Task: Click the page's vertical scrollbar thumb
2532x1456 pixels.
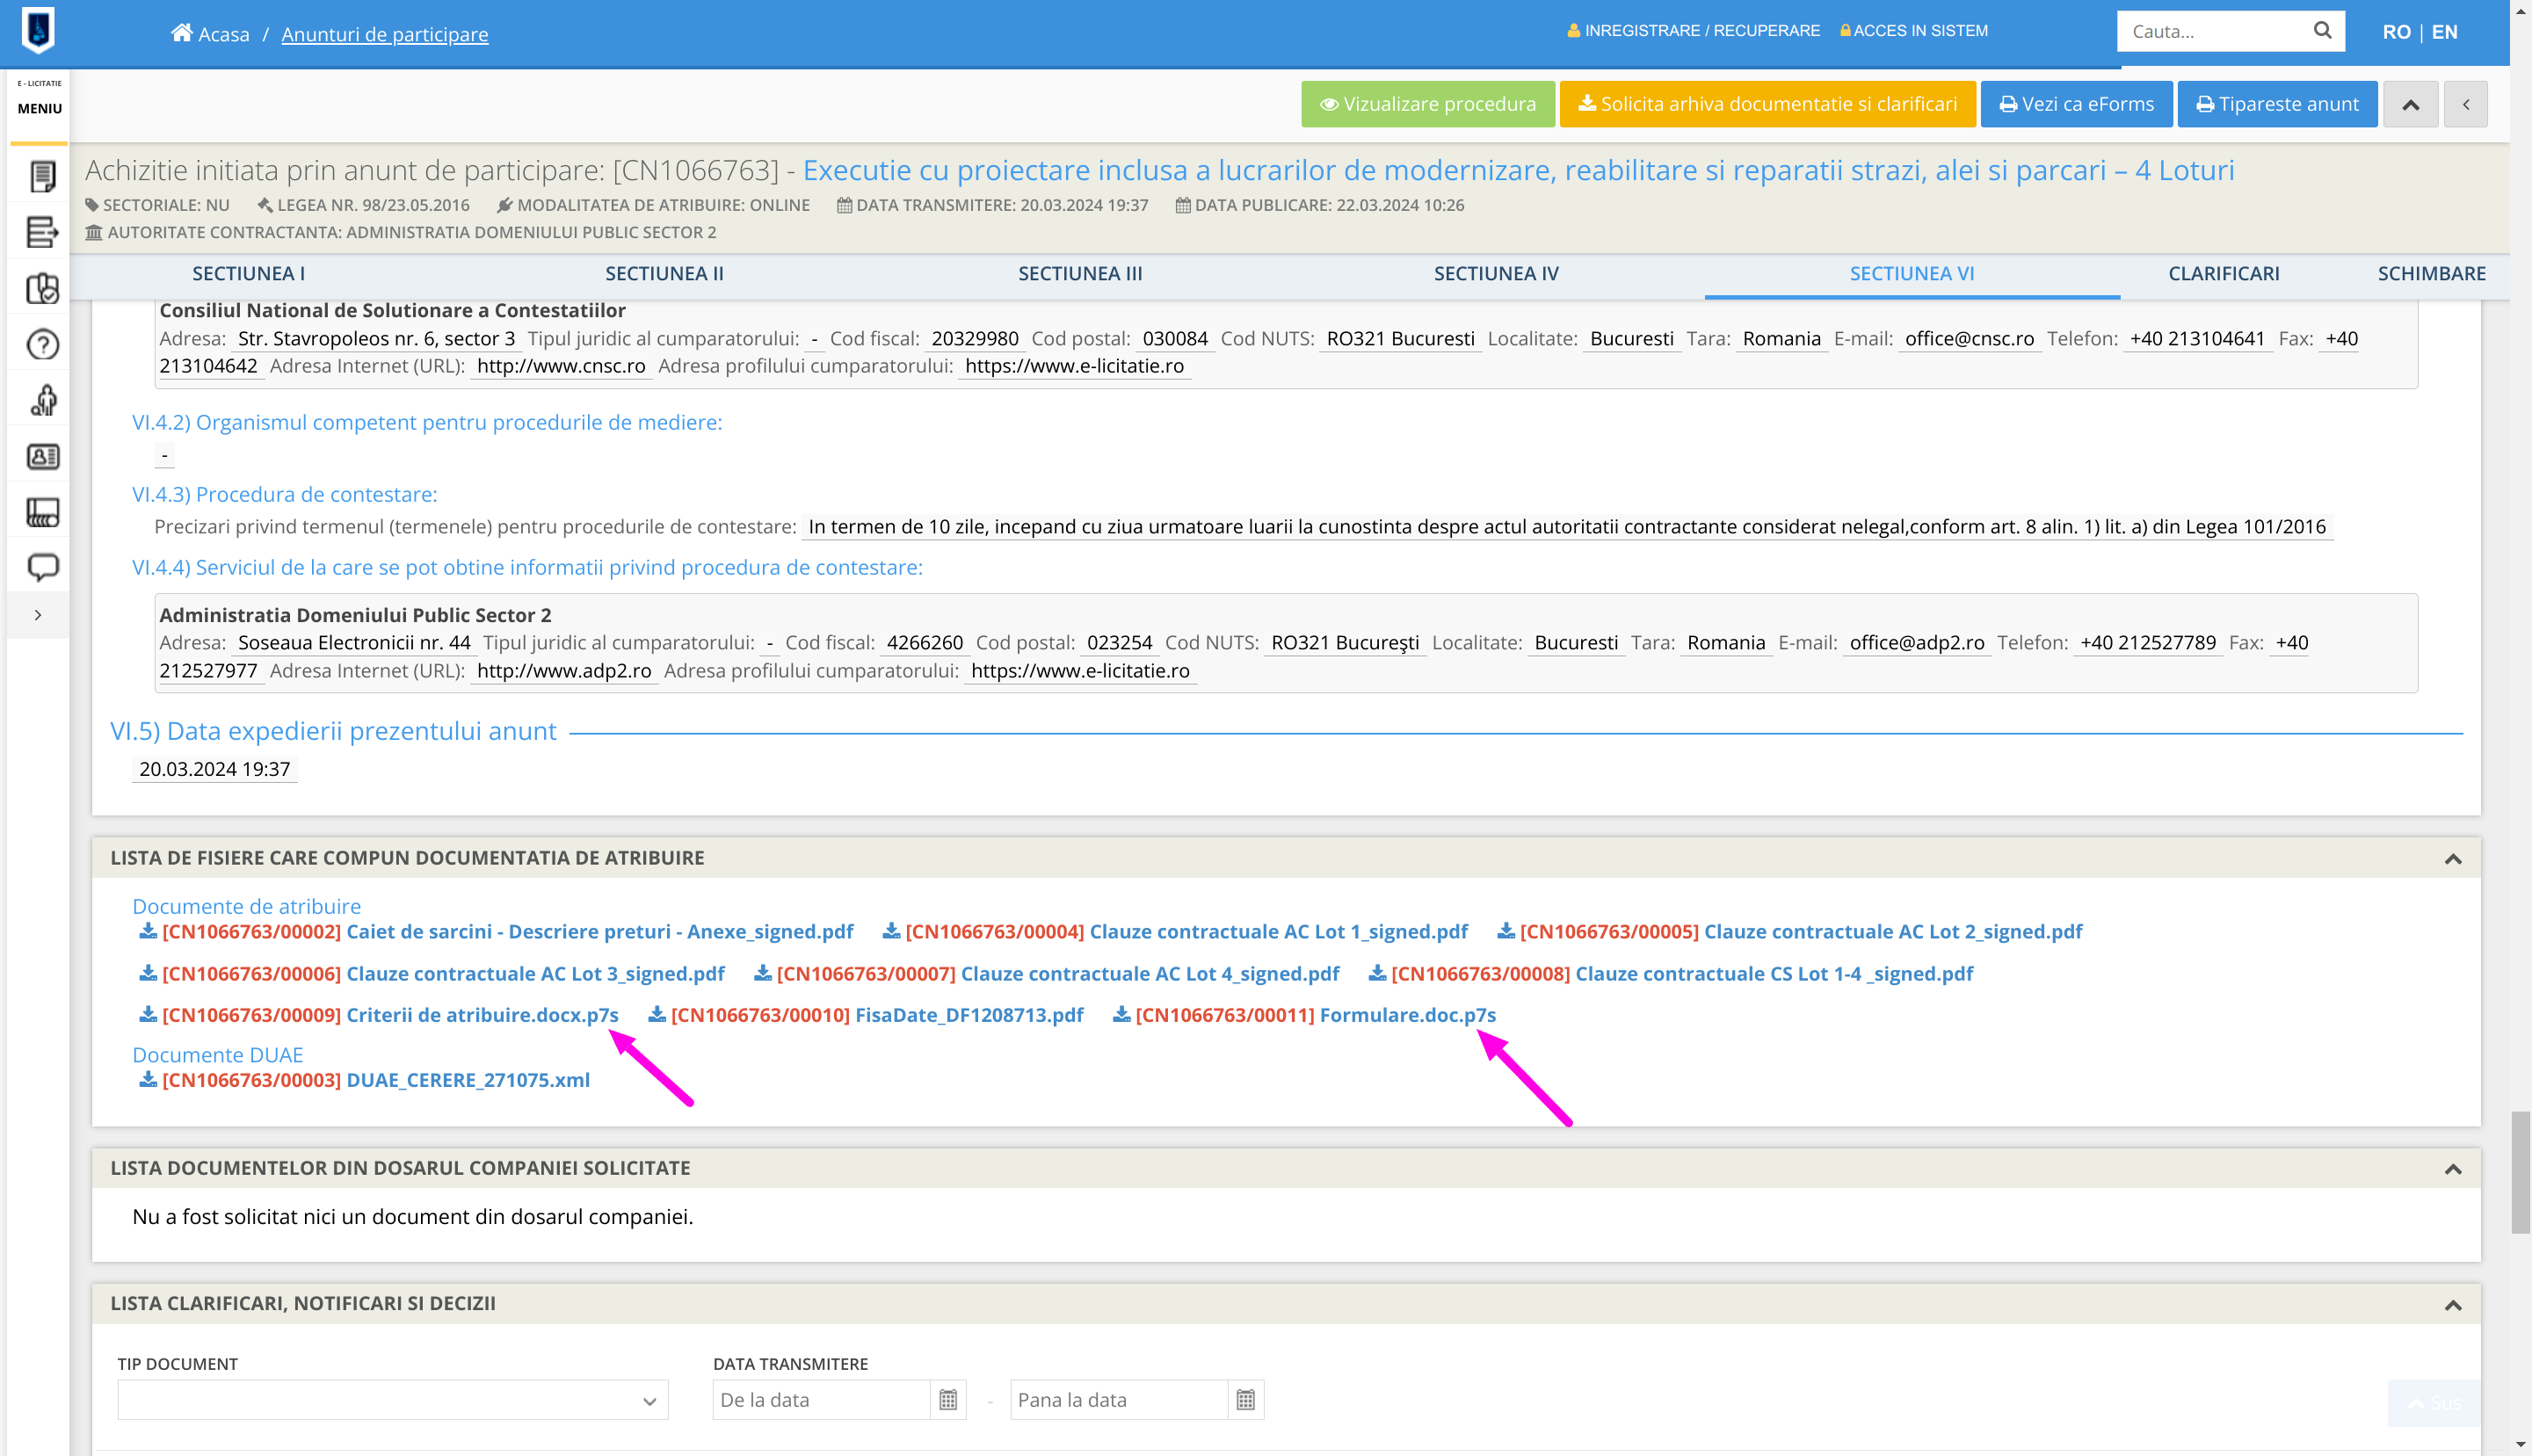Action: (2520, 1172)
